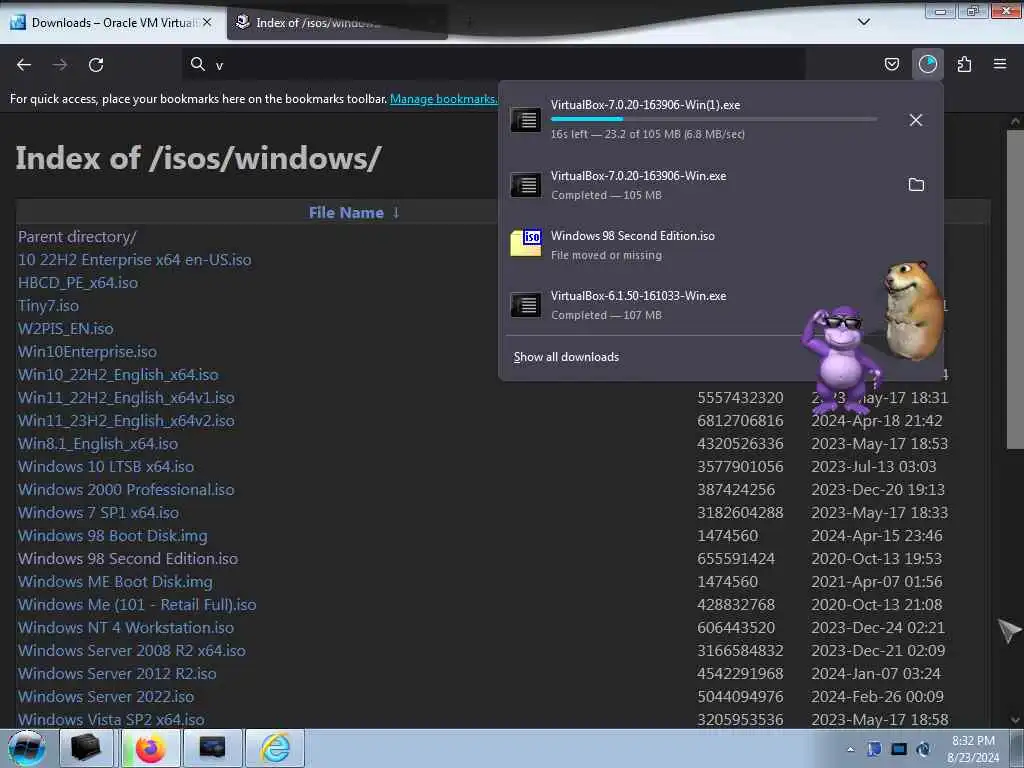Image resolution: width=1024 pixels, height=768 pixels.
Task: Click the W2PIS_EN.iso link
Action: click(x=65, y=328)
